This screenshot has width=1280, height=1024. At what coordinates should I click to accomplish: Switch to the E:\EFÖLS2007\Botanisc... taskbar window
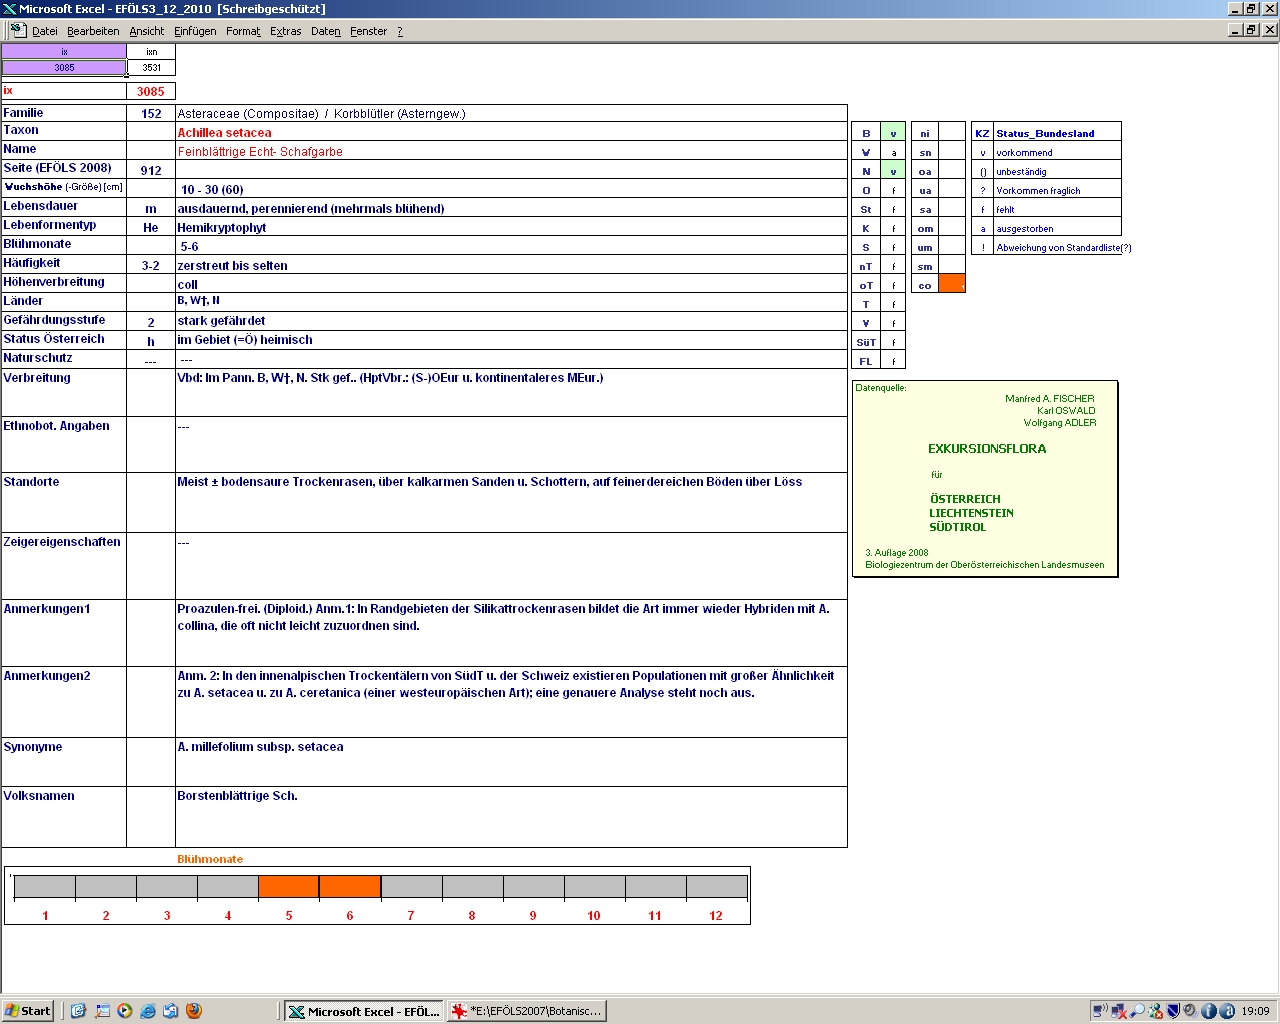coord(527,1011)
